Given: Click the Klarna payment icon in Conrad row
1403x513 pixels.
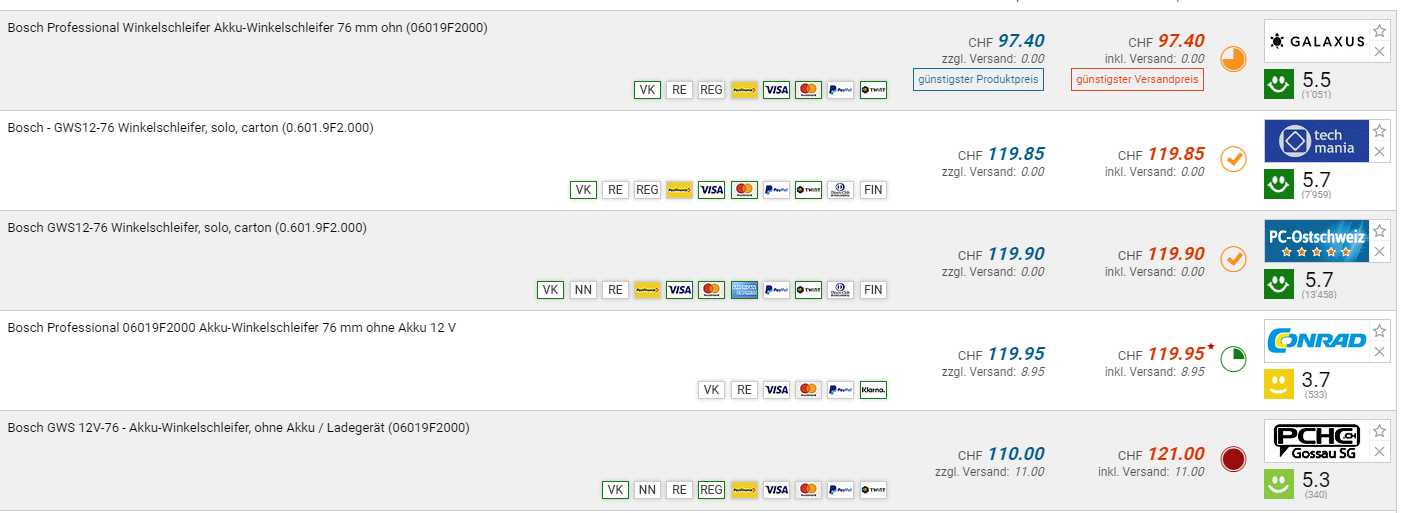Looking at the screenshot, I should coord(873,390).
